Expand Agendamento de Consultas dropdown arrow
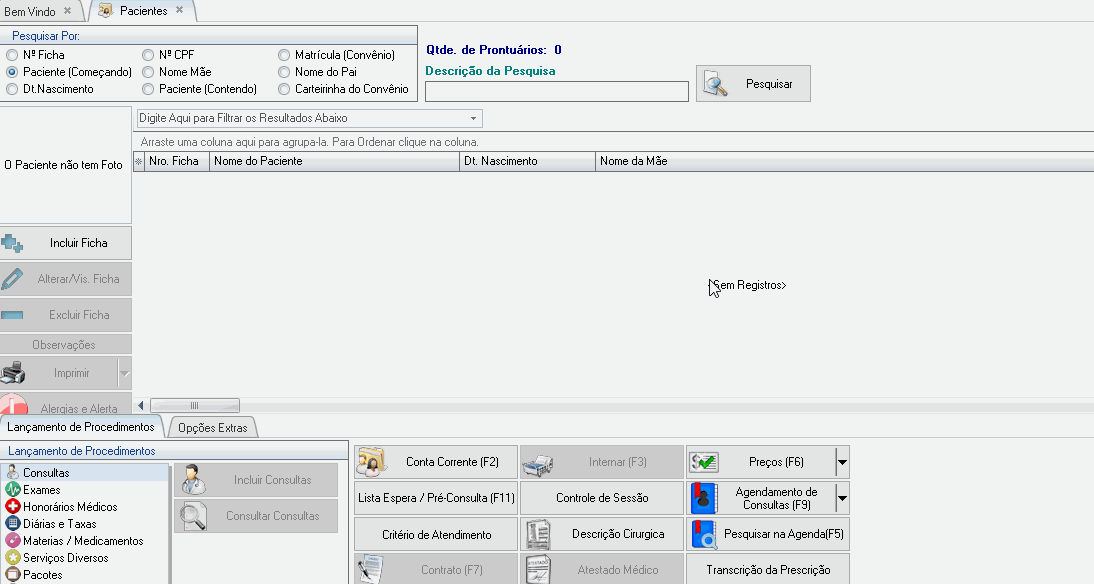The height and width of the screenshot is (584, 1094). [x=842, y=498]
